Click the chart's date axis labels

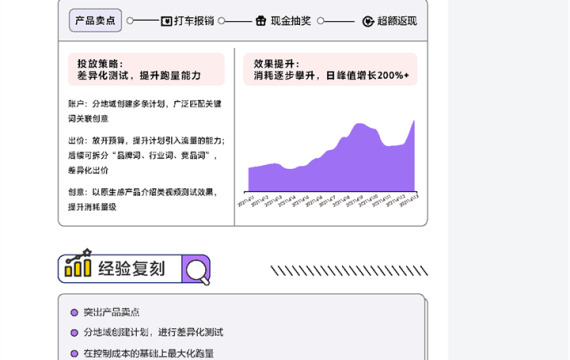[x=328, y=201]
